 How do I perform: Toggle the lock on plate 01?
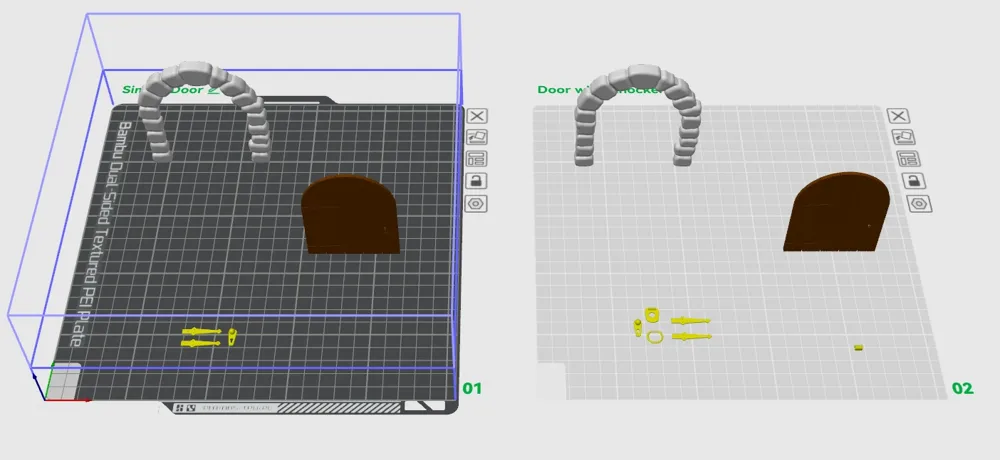click(x=477, y=181)
